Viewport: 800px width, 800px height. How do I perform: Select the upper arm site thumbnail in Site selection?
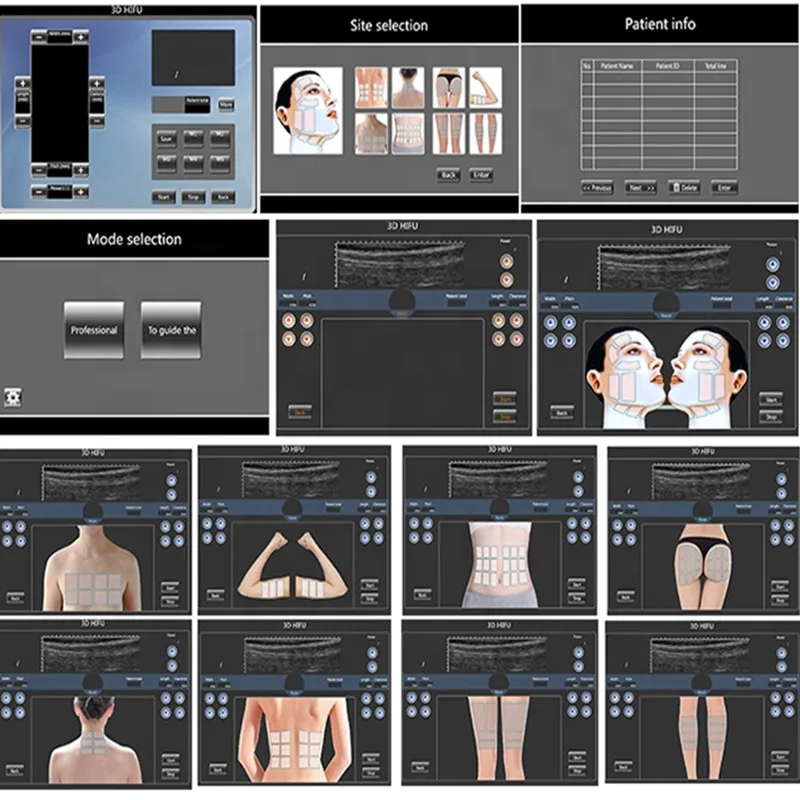click(x=485, y=88)
